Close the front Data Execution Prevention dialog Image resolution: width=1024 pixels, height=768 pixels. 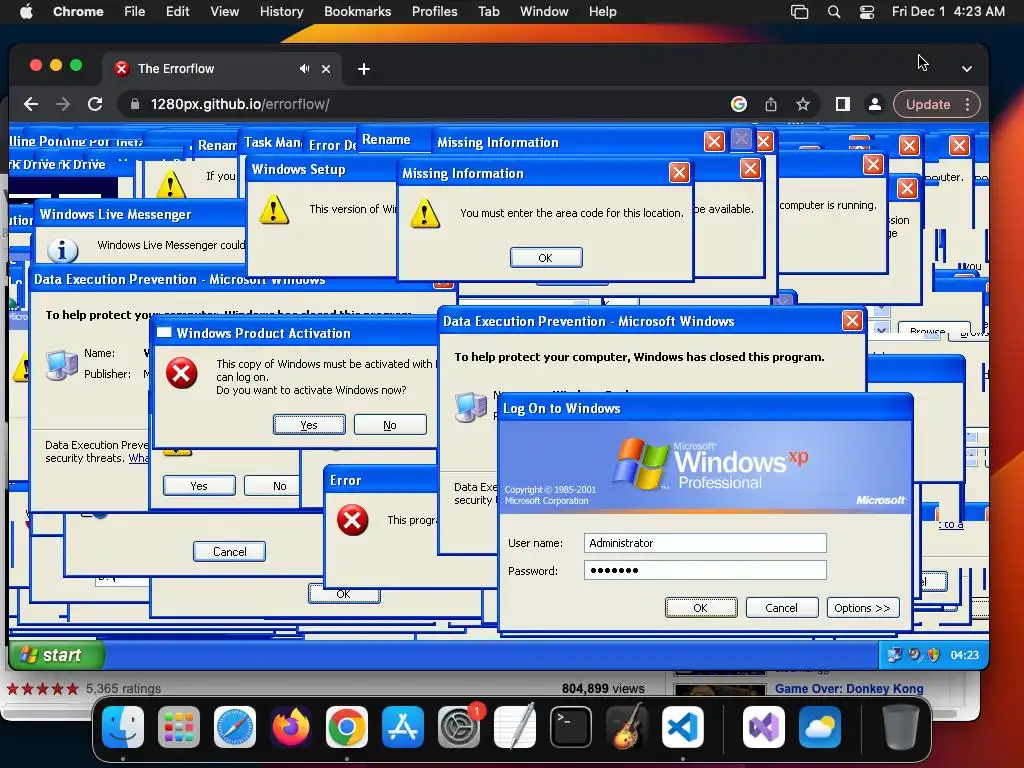tap(852, 321)
